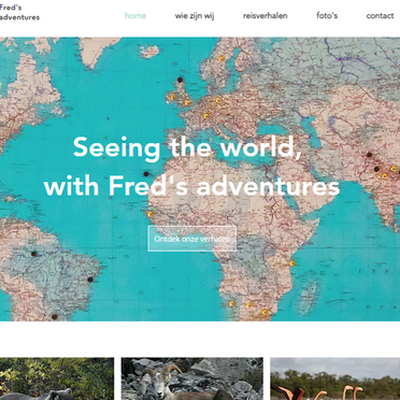Viewport: 400px width, 400px height.
Task: Open the forest animal thumbnail on left
Action: [57, 379]
